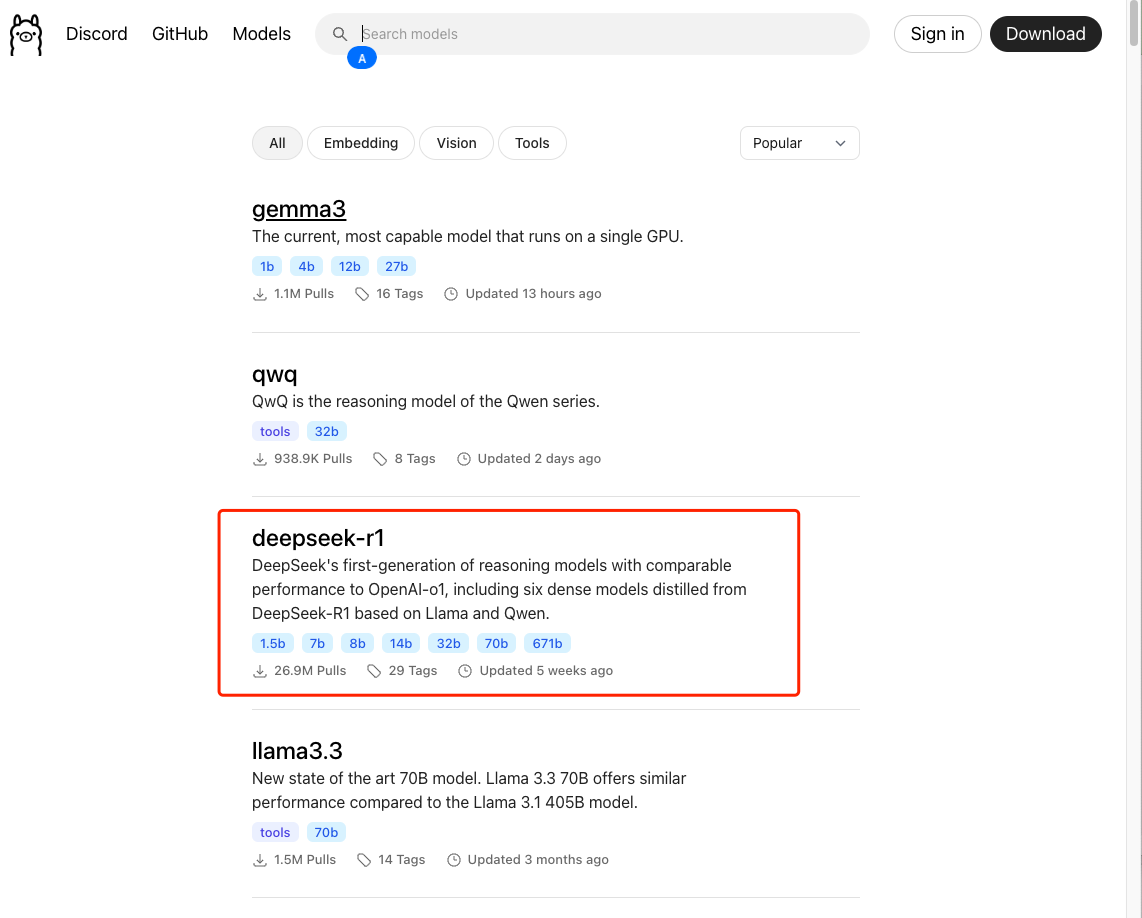Click the blue A badge below search
1142x918 pixels.
362,58
